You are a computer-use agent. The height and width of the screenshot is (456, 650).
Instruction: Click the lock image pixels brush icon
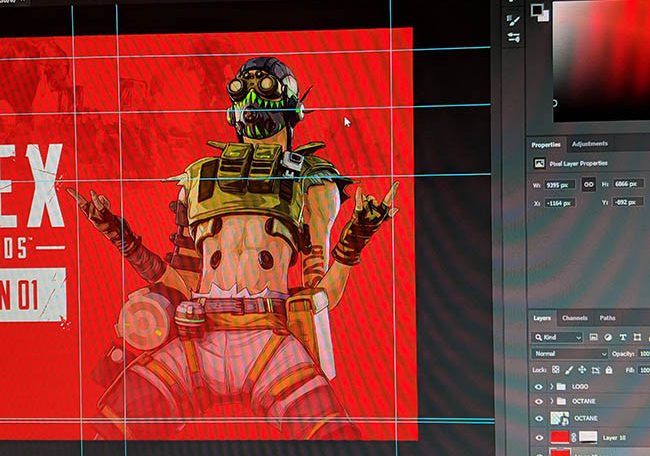click(x=568, y=369)
